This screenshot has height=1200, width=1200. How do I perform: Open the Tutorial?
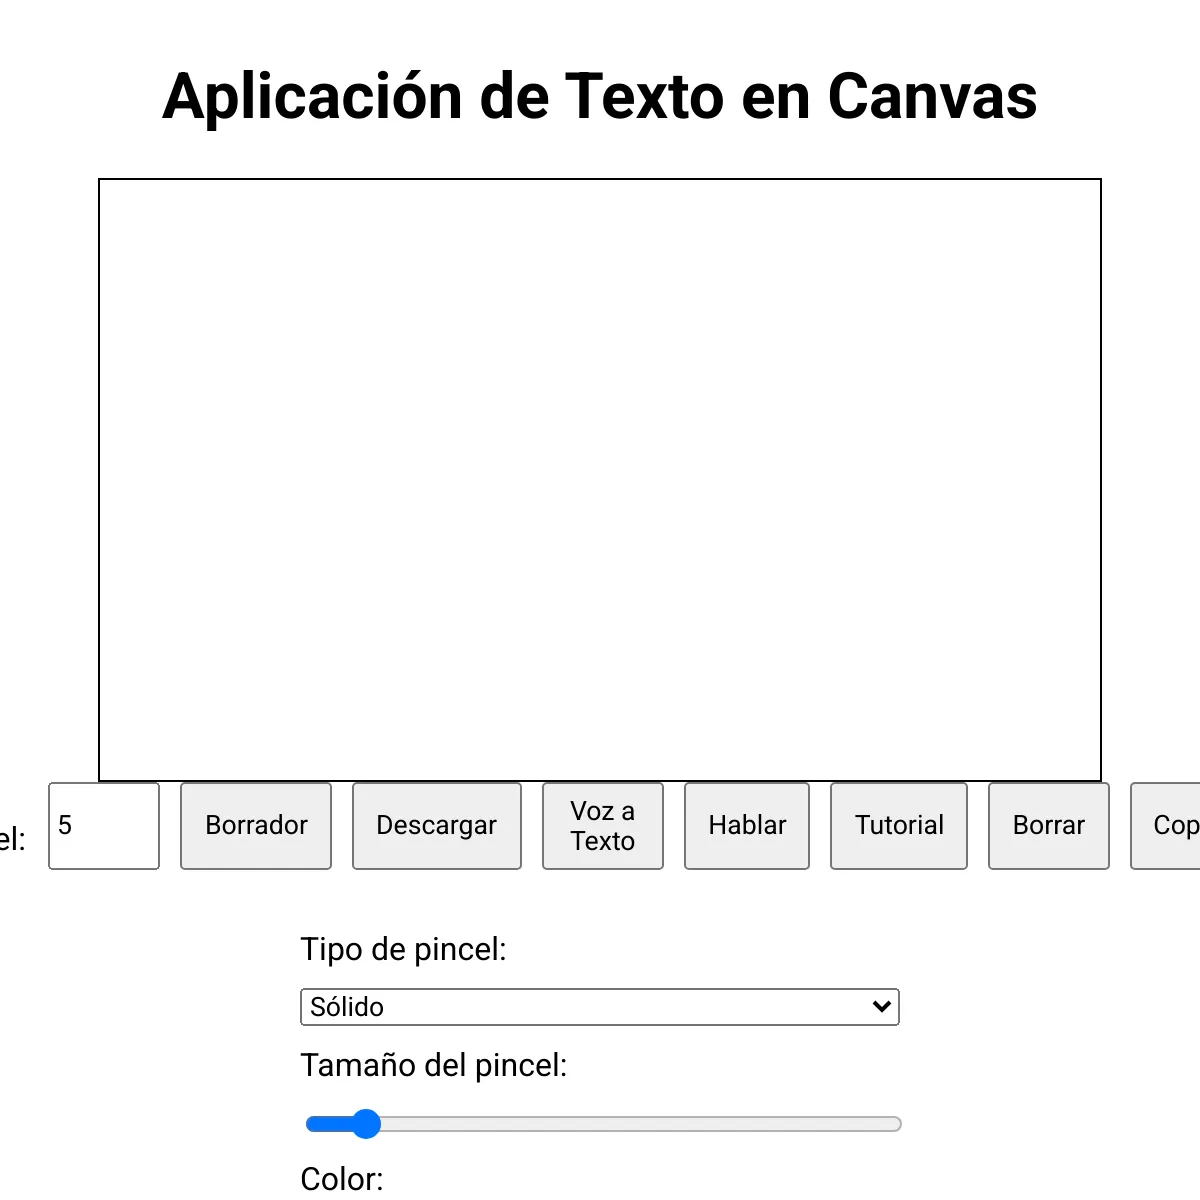pyautogui.click(x=899, y=826)
